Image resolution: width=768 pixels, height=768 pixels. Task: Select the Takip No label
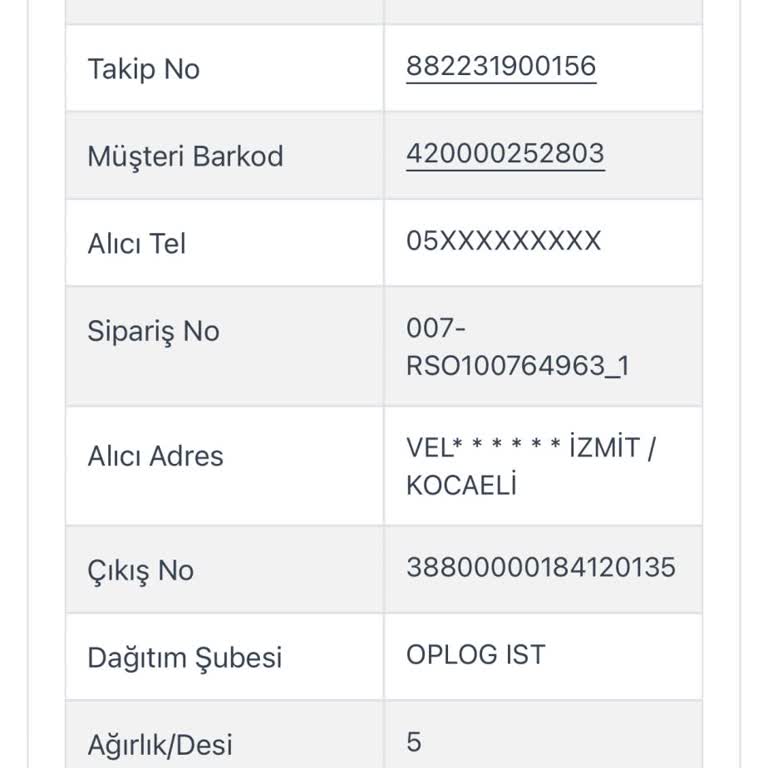click(144, 69)
